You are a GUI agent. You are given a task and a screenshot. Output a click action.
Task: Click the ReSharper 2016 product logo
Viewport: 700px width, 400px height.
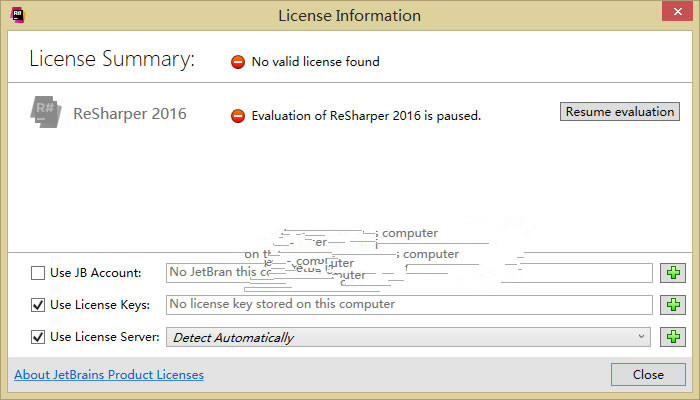(x=46, y=112)
